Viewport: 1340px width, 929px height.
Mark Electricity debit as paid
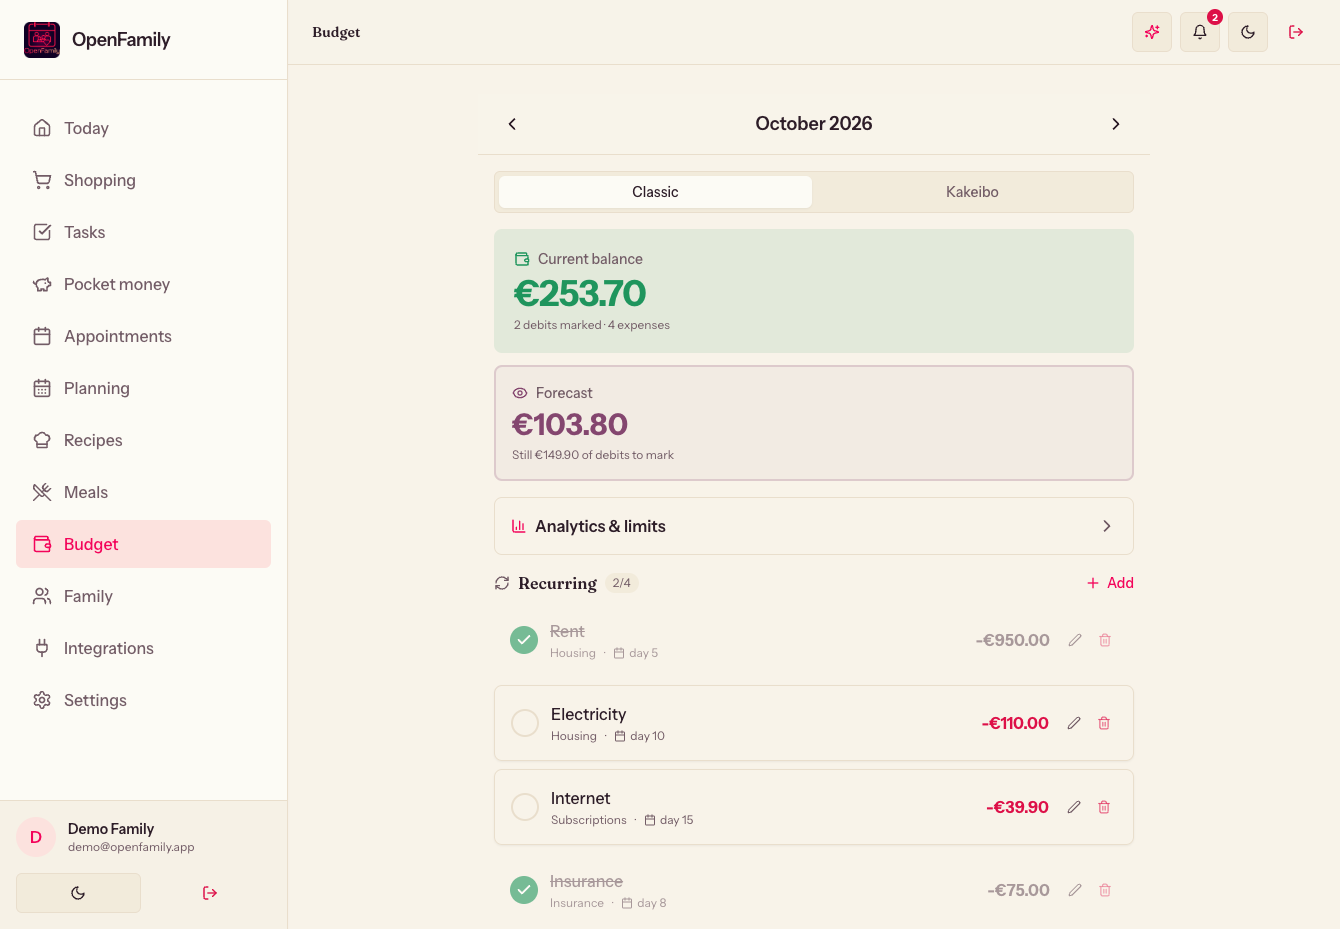[525, 723]
